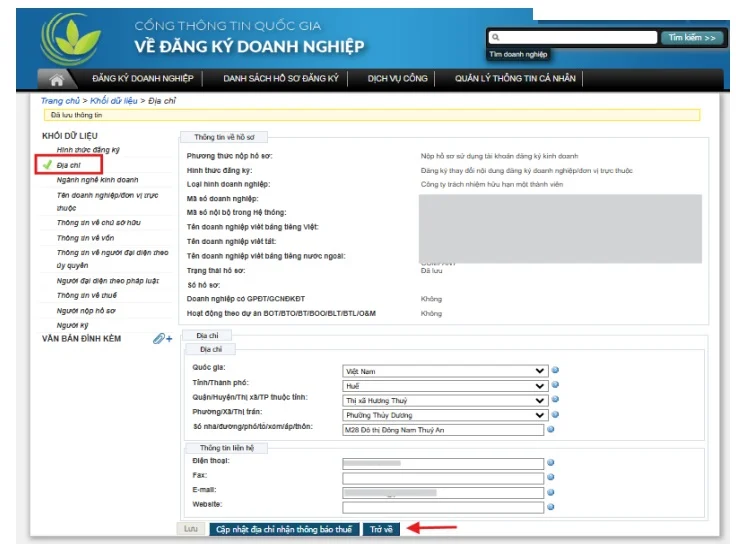The width and height of the screenshot is (736, 544).
Task: Click the Điện thoại input field
Action: (x=443, y=464)
